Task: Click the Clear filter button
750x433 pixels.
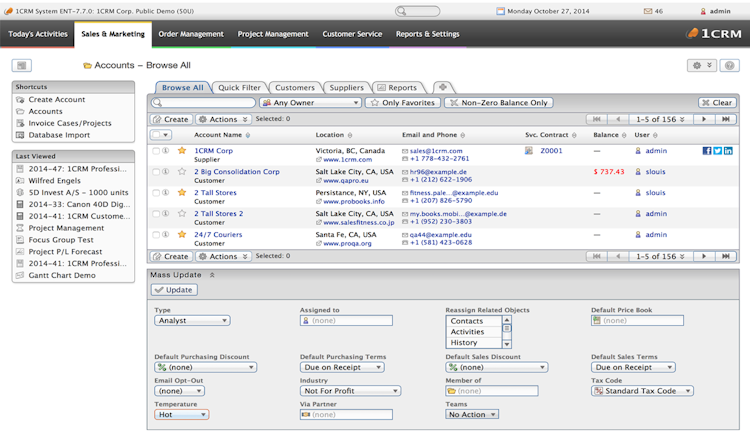Action: pyautogui.click(x=717, y=102)
